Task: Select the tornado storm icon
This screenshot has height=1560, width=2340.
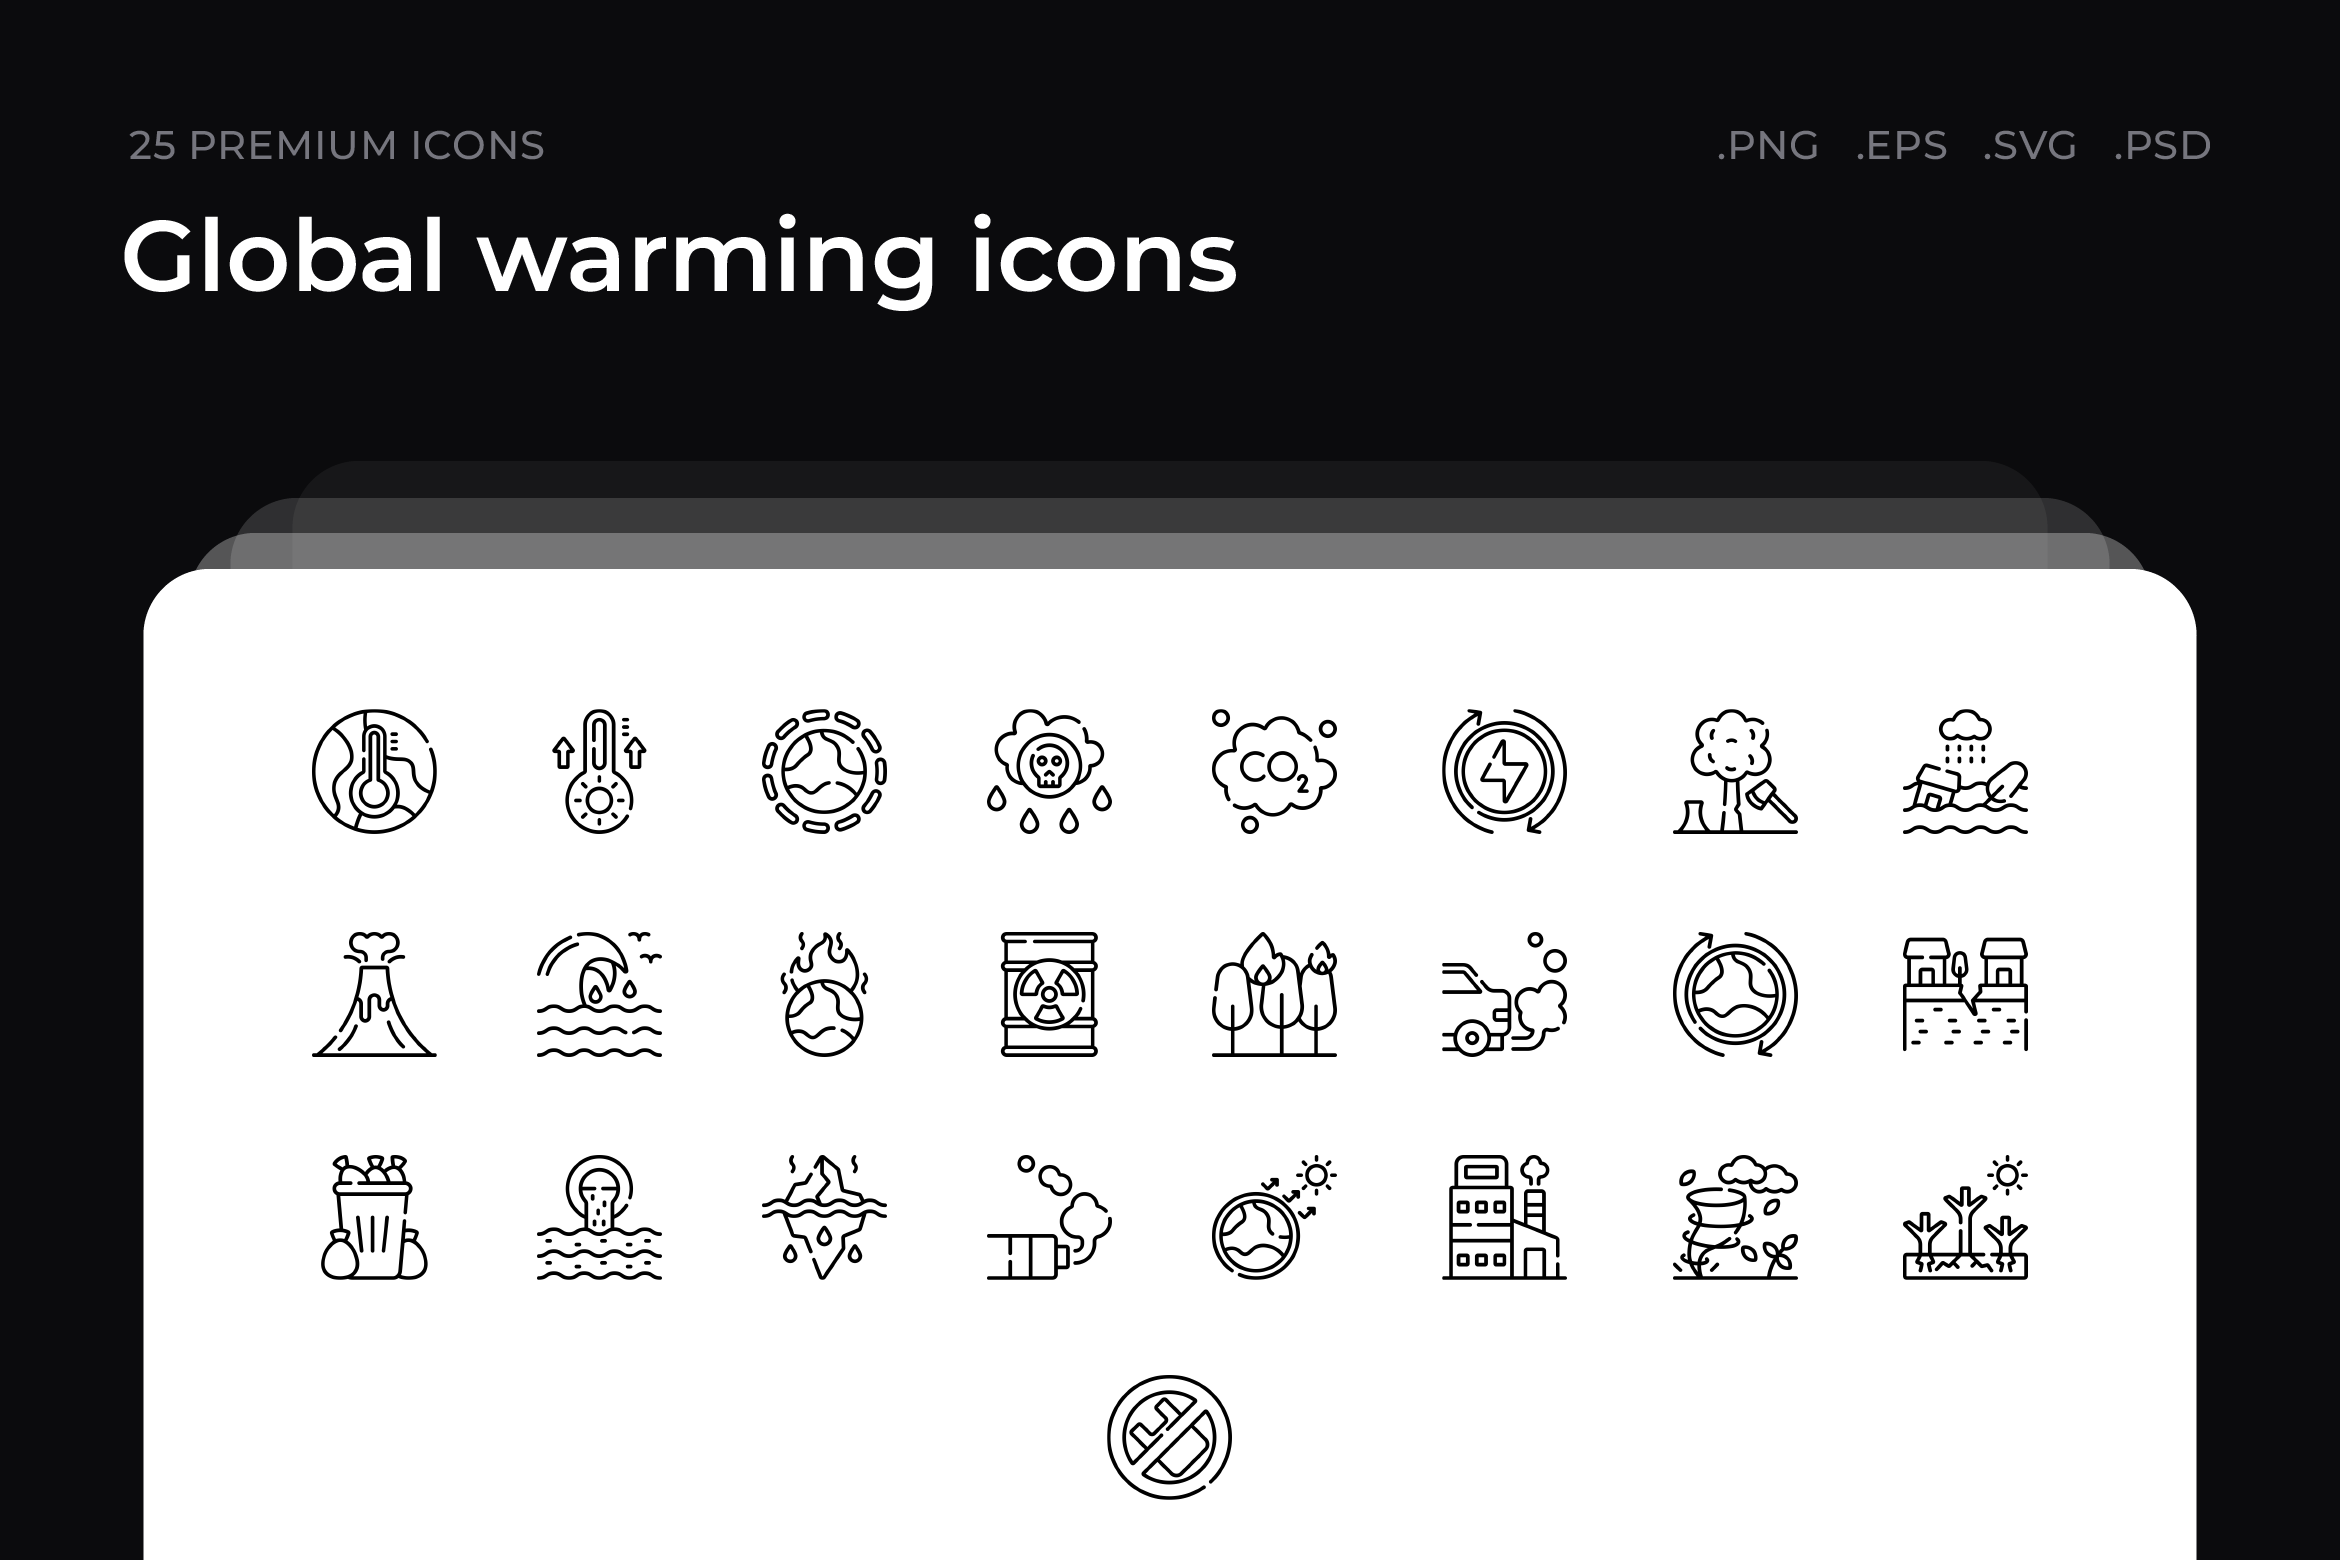Action: coord(1735,1218)
